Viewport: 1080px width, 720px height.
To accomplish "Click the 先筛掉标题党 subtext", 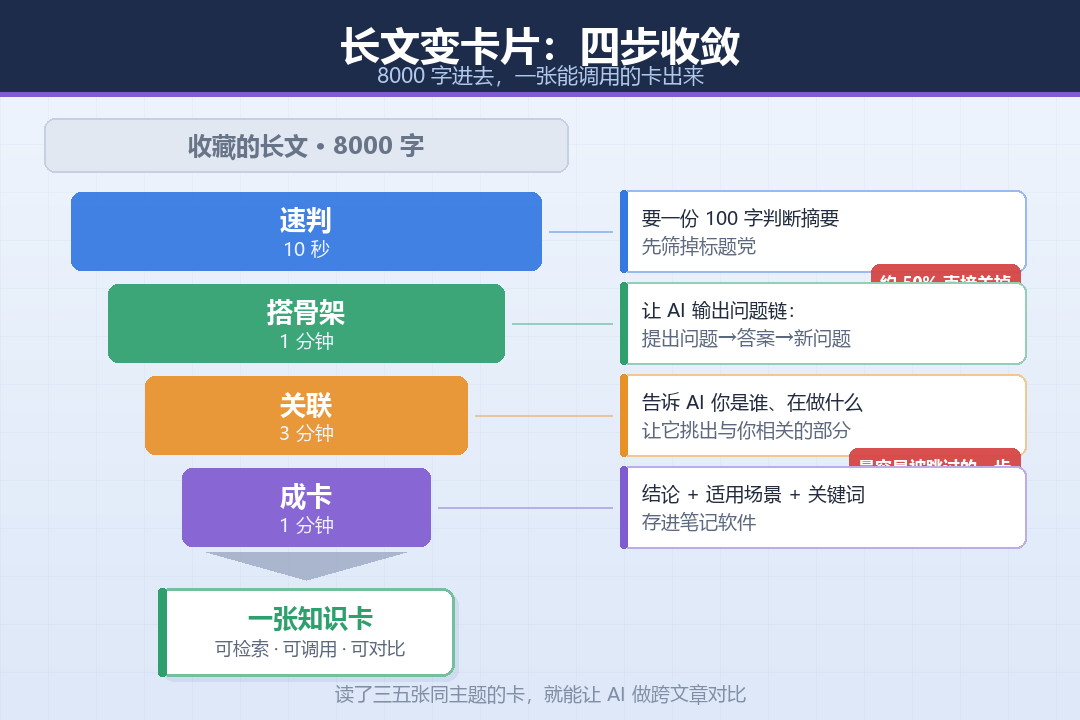I will tap(698, 246).
